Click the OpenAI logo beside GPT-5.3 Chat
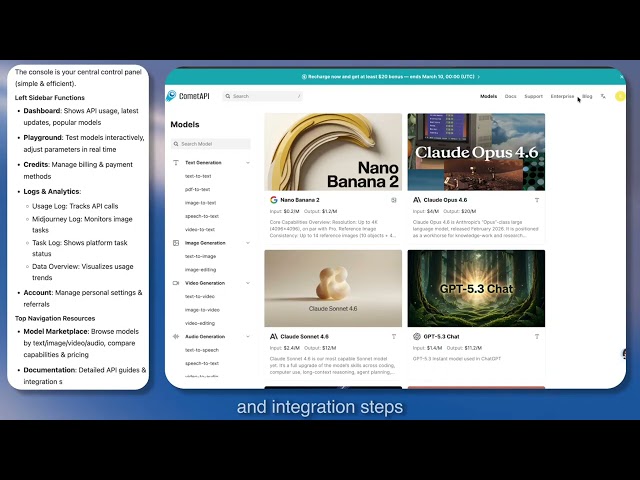This screenshot has width=640, height=480. [417, 336]
